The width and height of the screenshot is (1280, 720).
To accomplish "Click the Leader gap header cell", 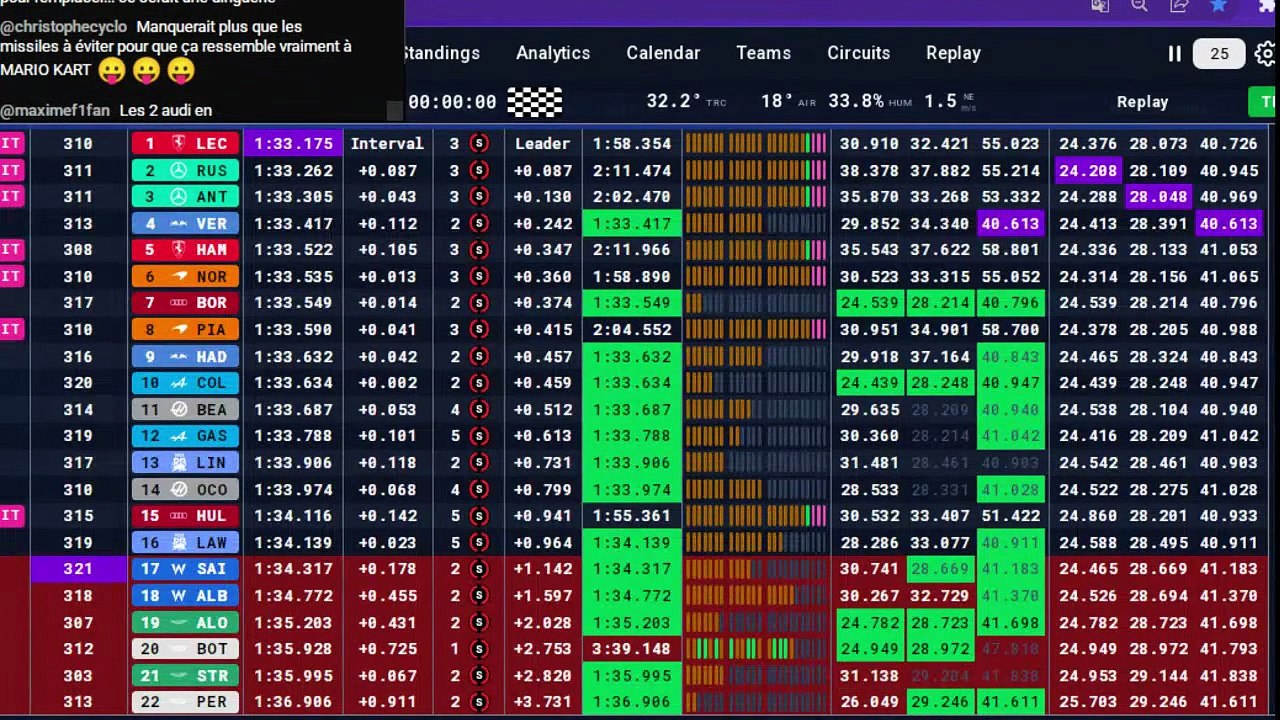I will pos(542,143).
